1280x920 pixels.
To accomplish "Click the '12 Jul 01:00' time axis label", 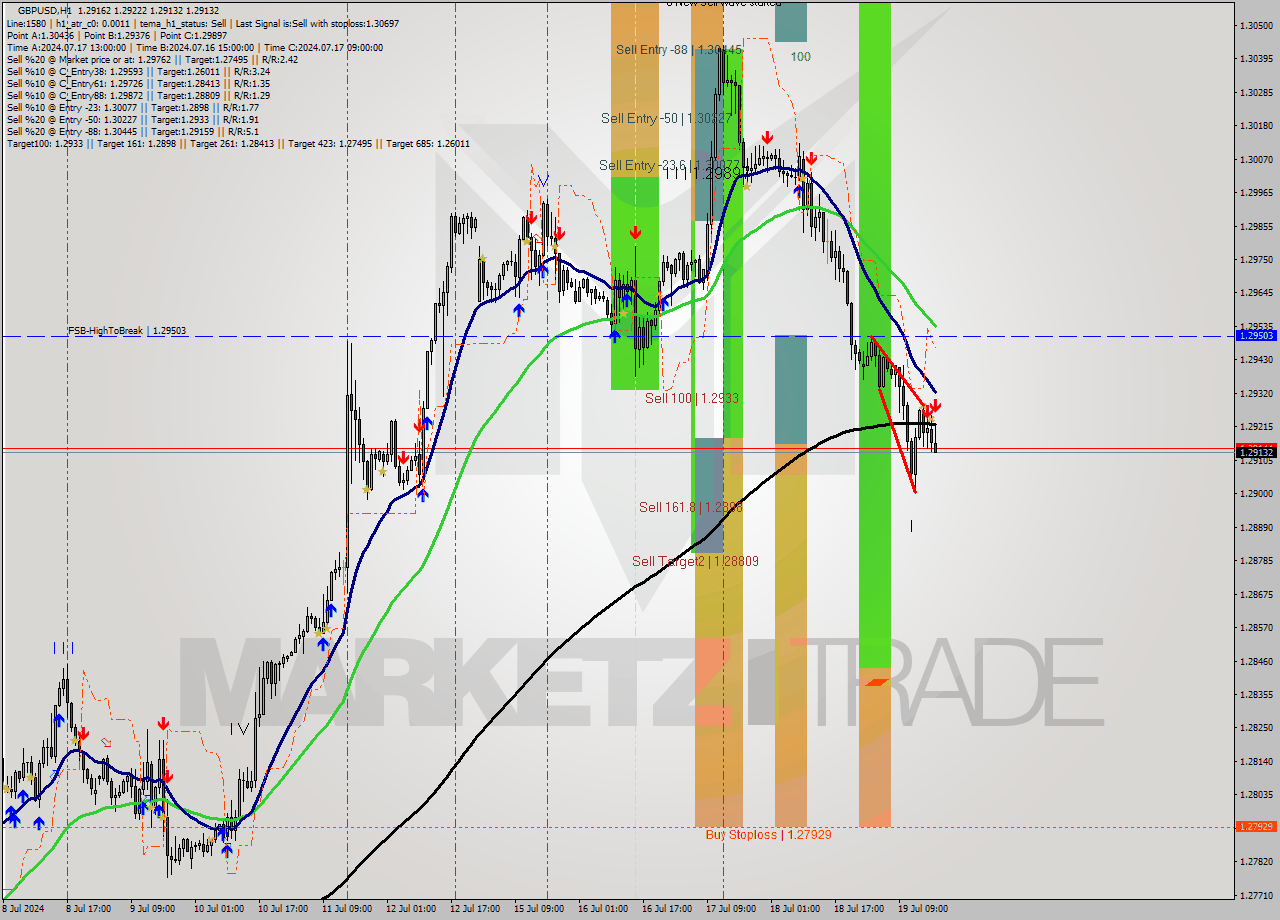I will [x=411, y=909].
